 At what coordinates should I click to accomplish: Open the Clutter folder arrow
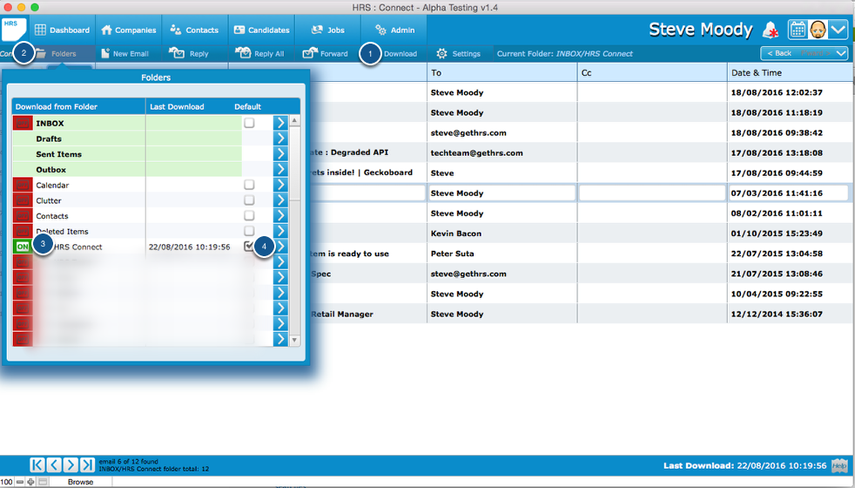click(x=280, y=200)
